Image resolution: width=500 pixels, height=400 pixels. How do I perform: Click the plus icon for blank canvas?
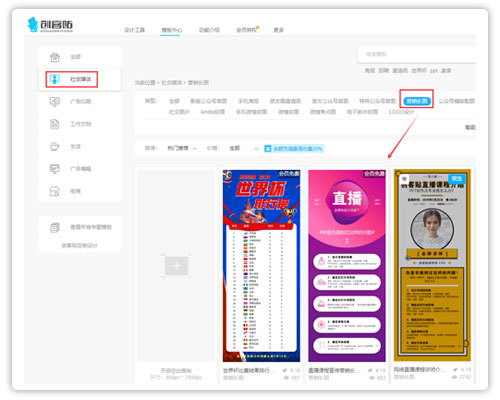point(176,266)
